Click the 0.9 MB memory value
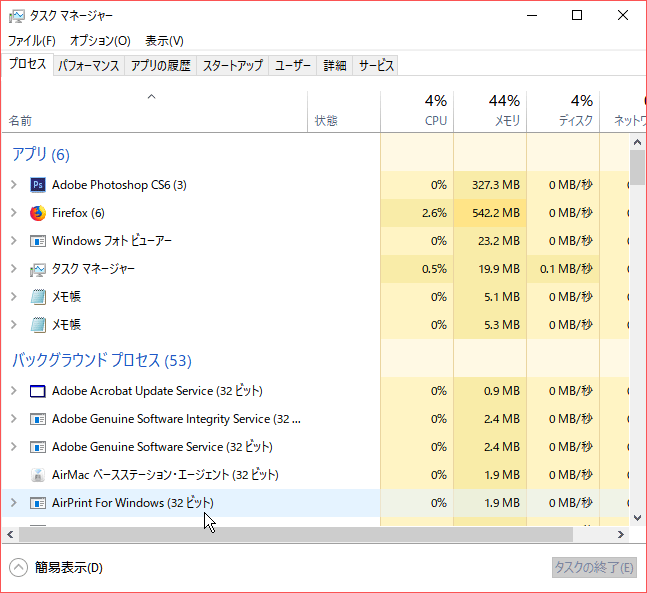647x593 pixels. [x=502, y=391]
